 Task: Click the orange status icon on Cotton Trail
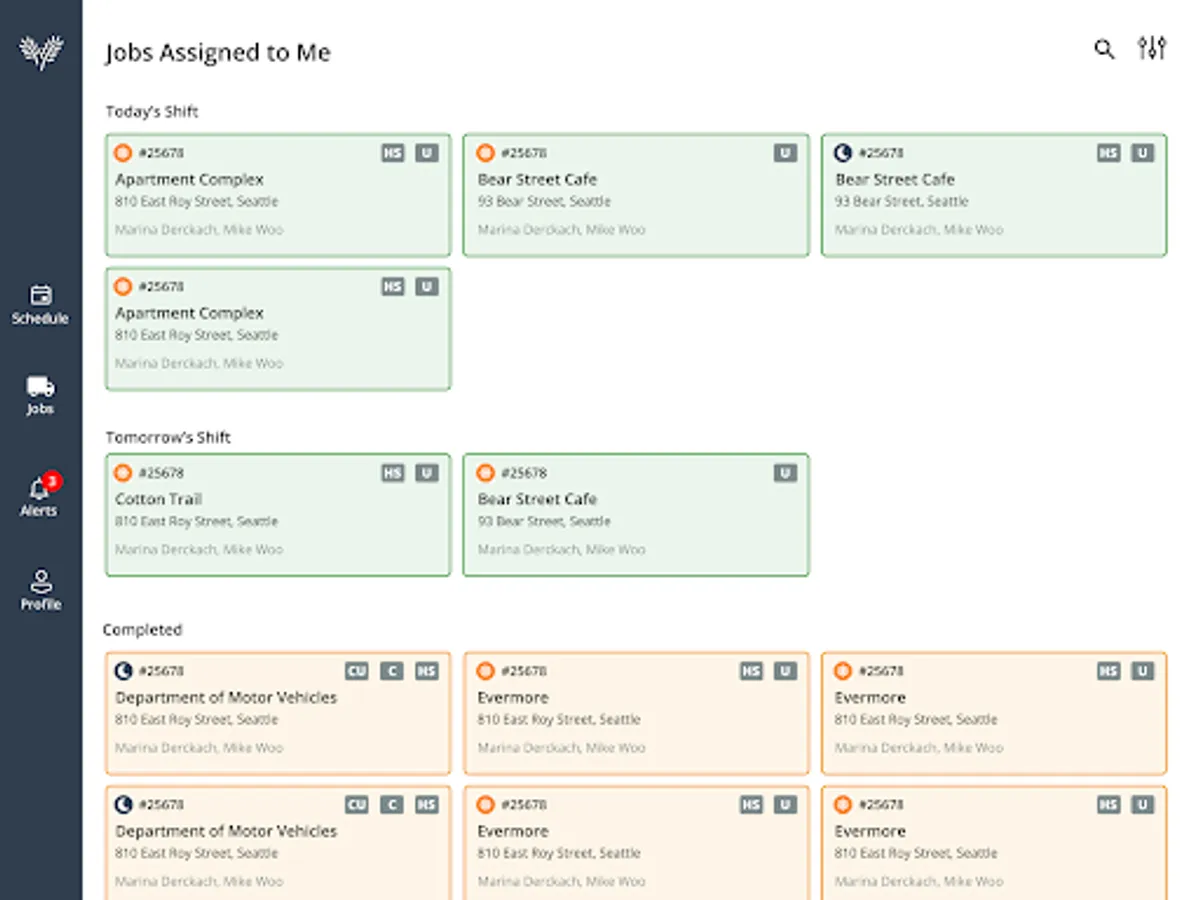pos(123,473)
